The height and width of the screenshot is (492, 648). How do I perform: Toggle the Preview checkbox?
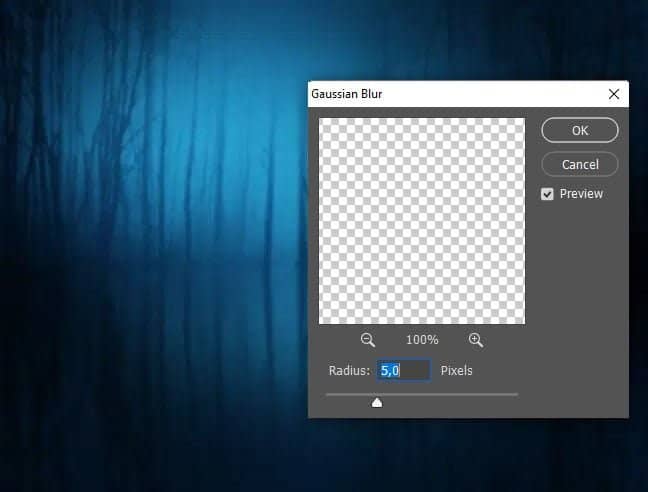coord(548,194)
